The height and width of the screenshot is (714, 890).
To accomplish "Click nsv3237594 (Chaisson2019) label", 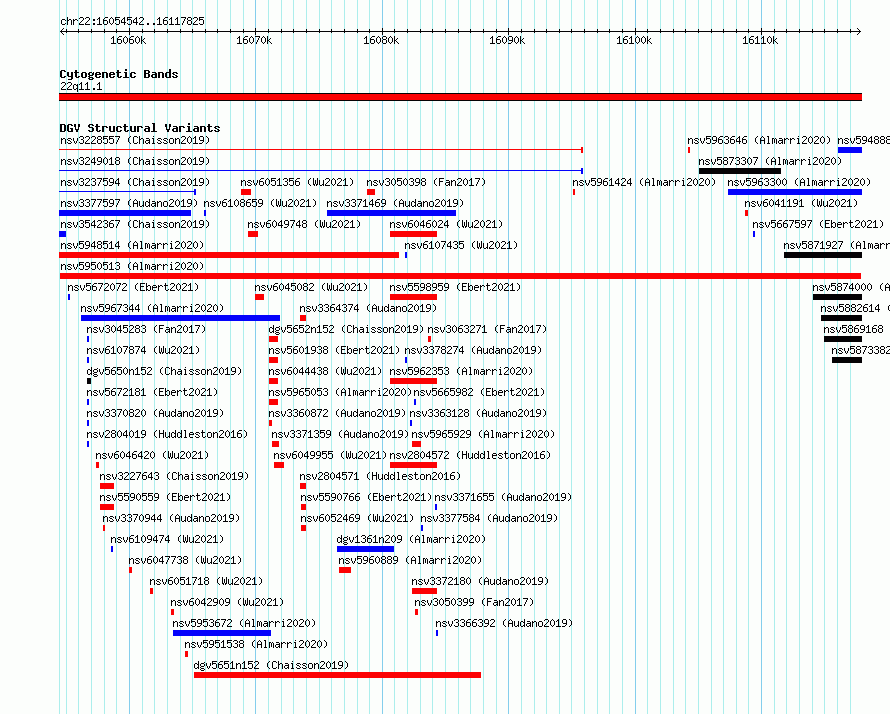I will 135,182.
